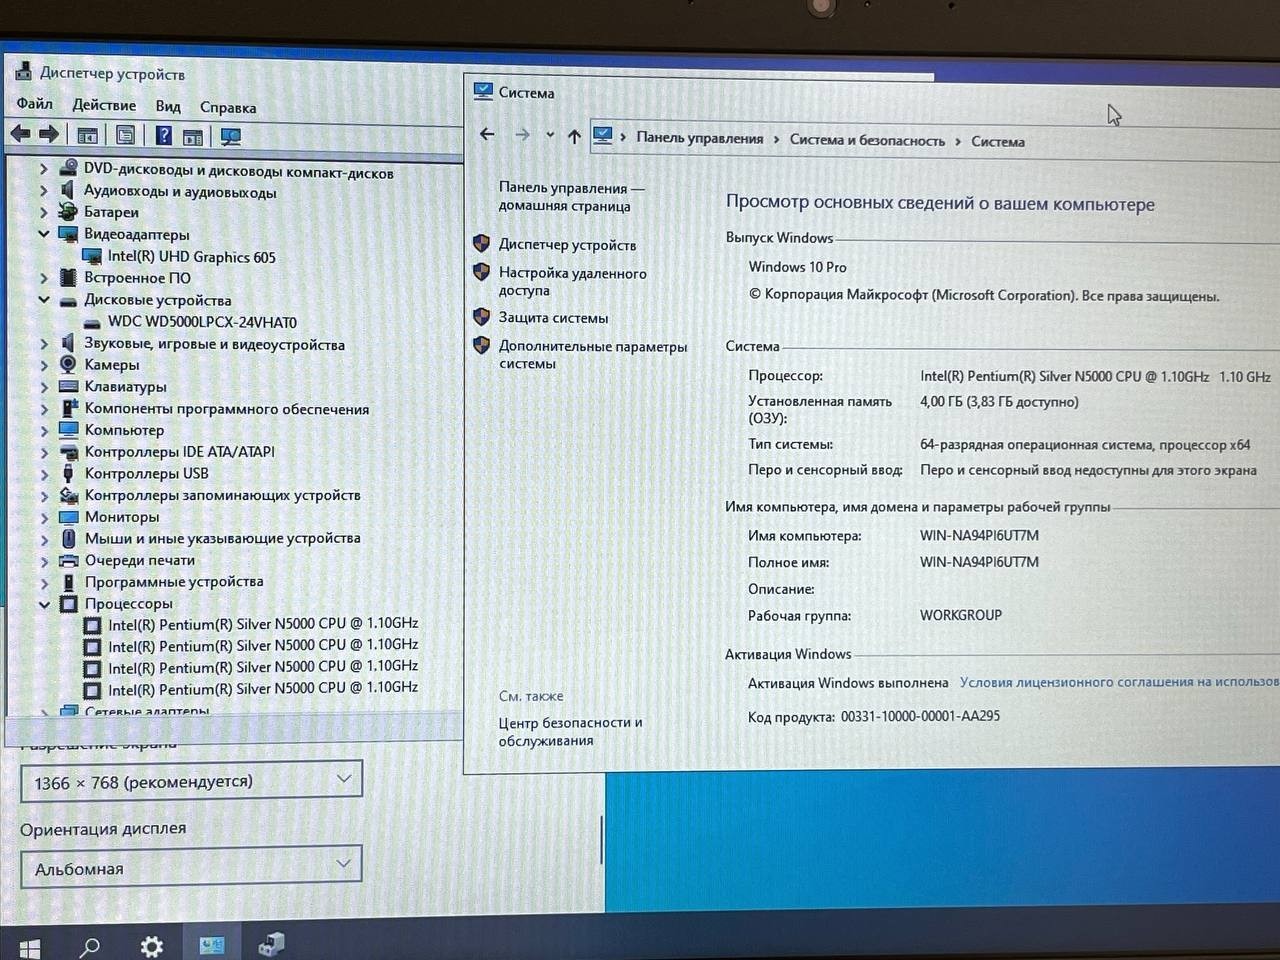The height and width of the screenshot is (960, 1280).
Task: Select Звуковые, игровые и видеоустройства item
Action: (x=214, y=344)
